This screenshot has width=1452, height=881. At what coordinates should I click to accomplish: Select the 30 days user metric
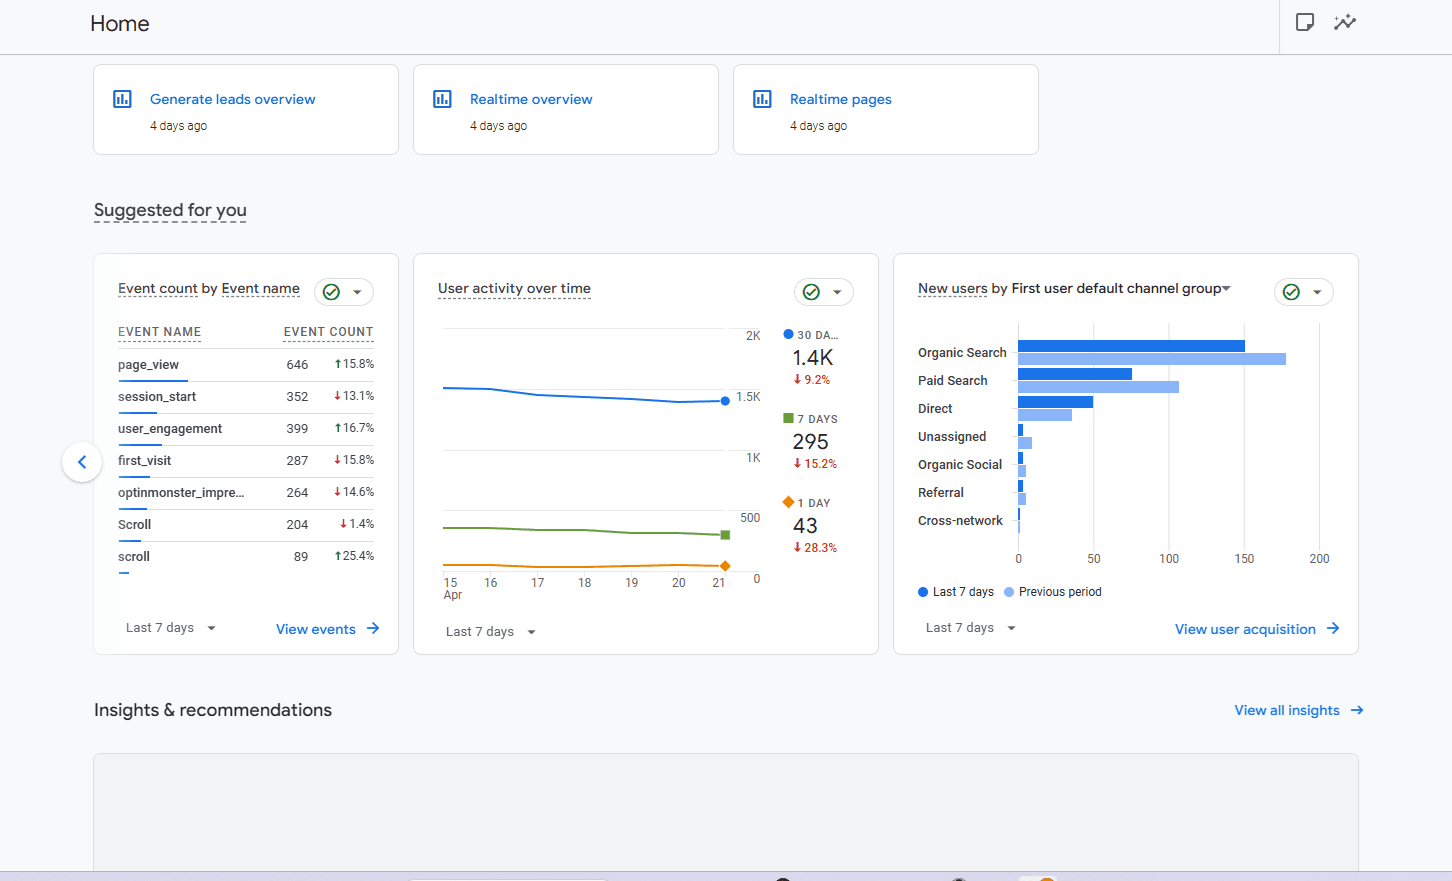[812, 357]
